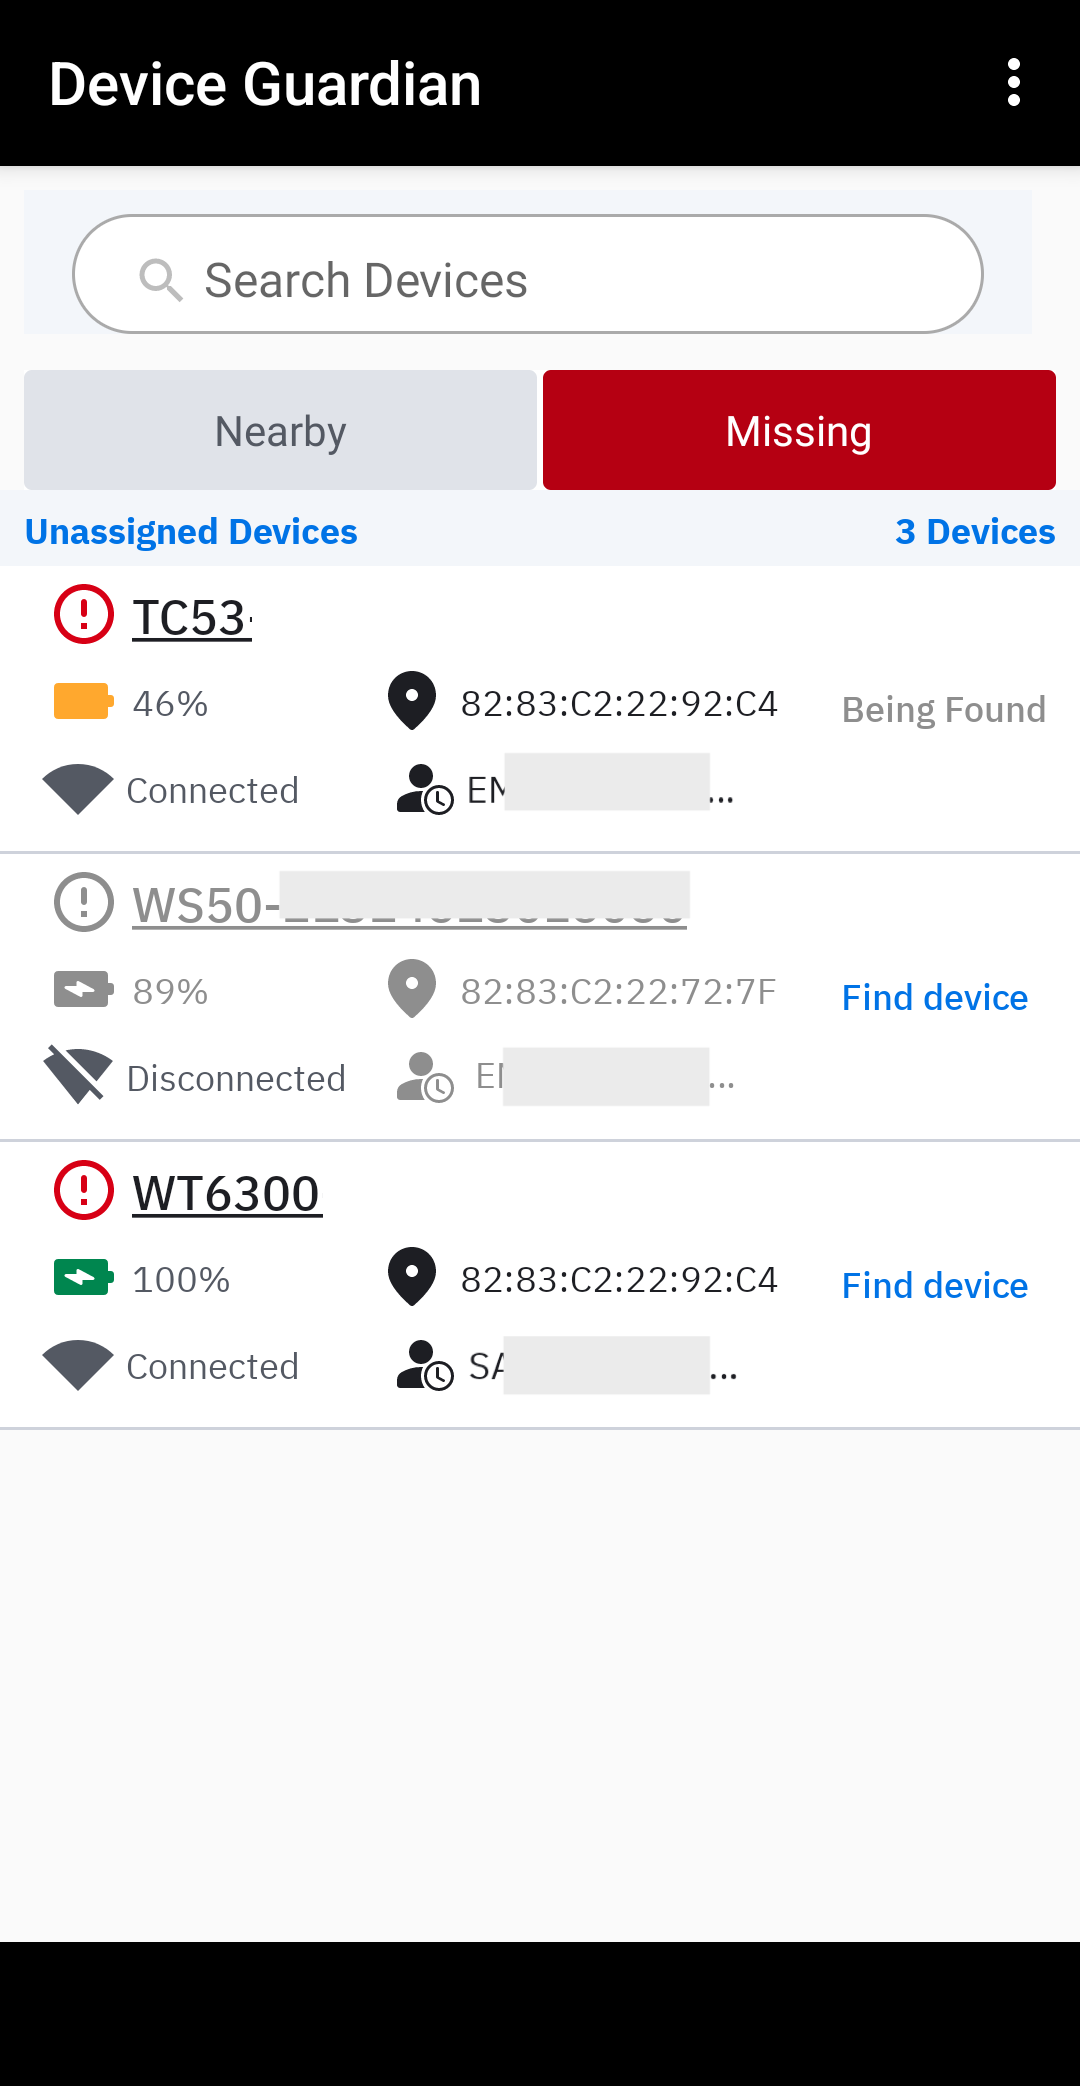Open the TC53 device name link
1080x2086 pixels.
coord(192,618)
